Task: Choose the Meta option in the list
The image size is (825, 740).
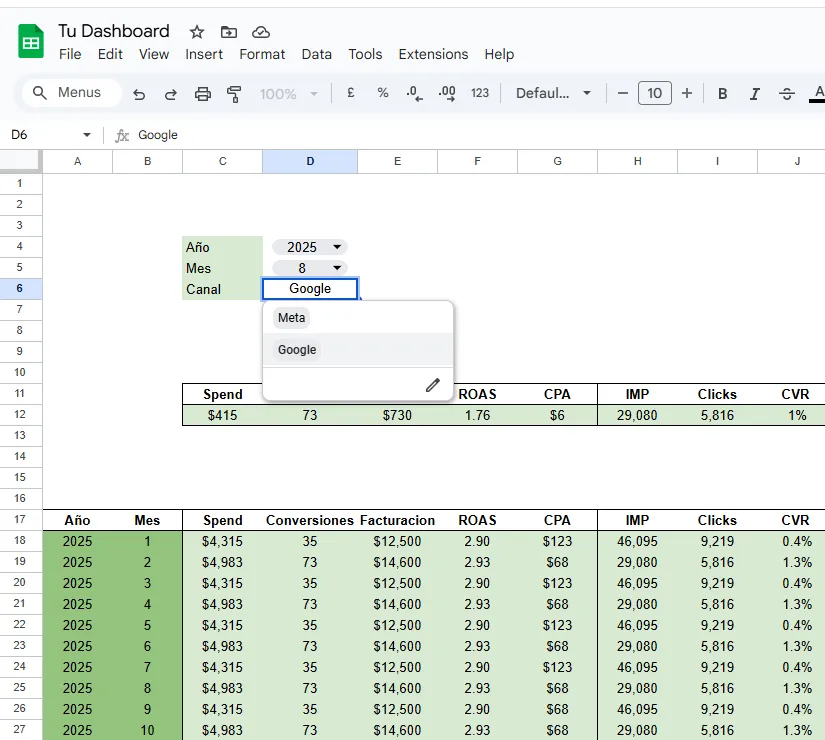Action: coord(292,318)
